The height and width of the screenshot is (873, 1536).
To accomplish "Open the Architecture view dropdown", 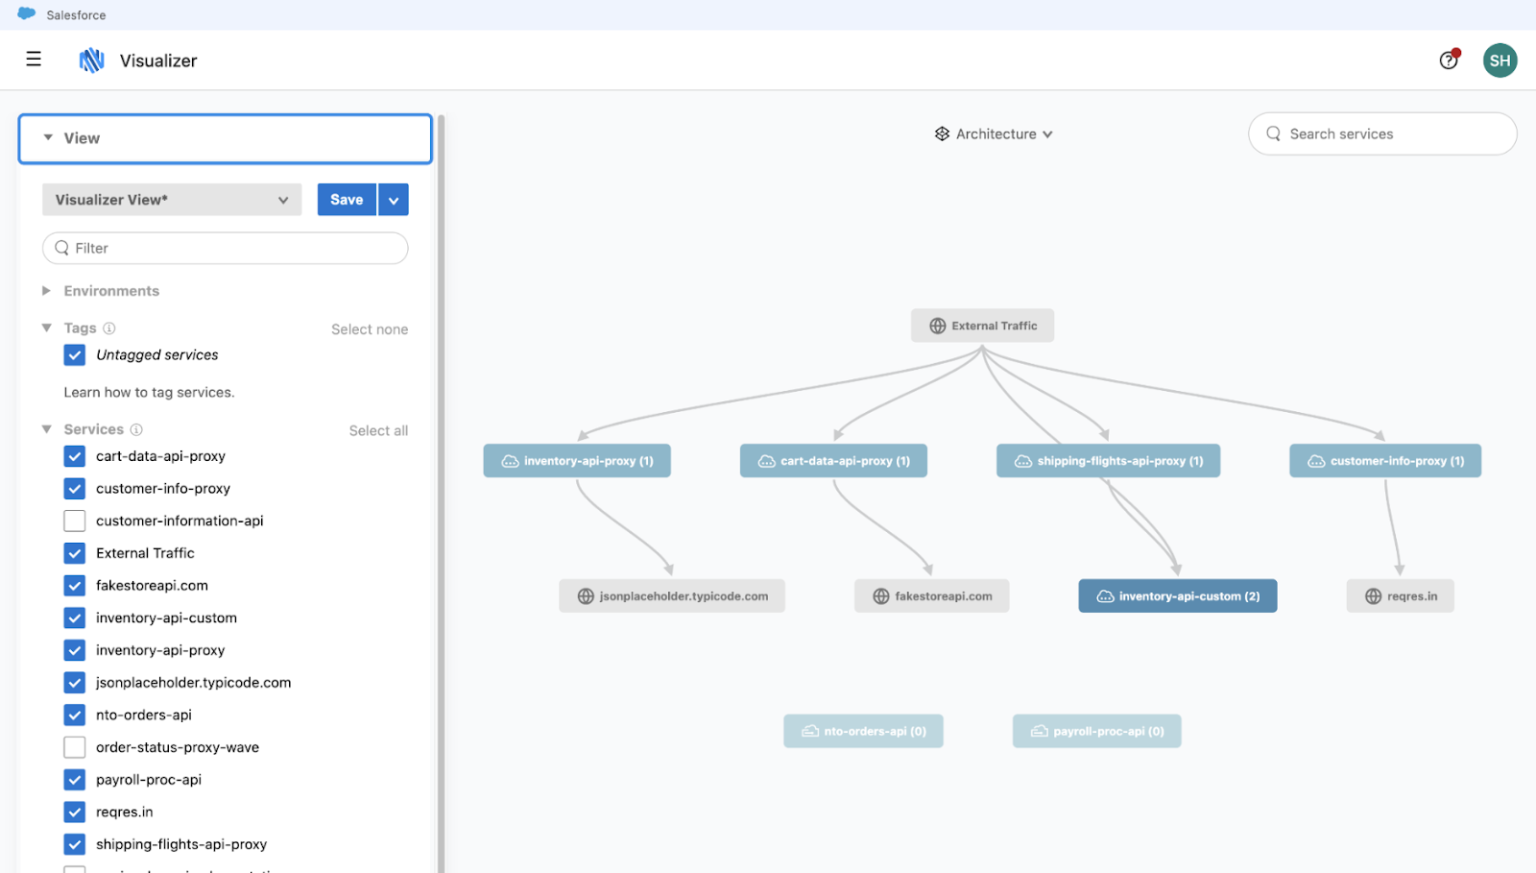I will click(x=994, y=133).
